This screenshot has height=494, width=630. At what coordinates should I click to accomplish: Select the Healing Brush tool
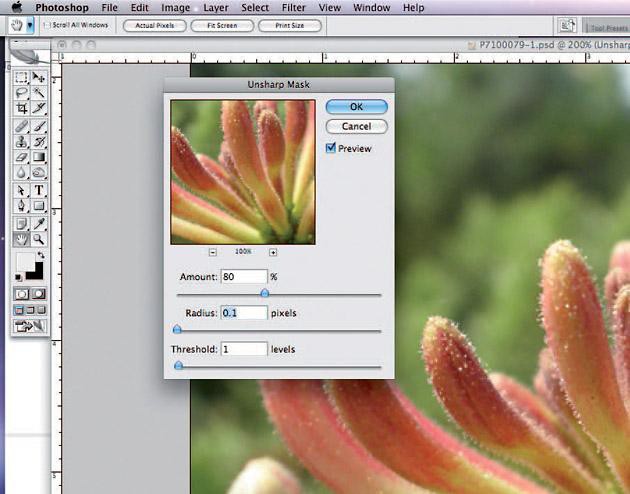(x=21, y=126)
